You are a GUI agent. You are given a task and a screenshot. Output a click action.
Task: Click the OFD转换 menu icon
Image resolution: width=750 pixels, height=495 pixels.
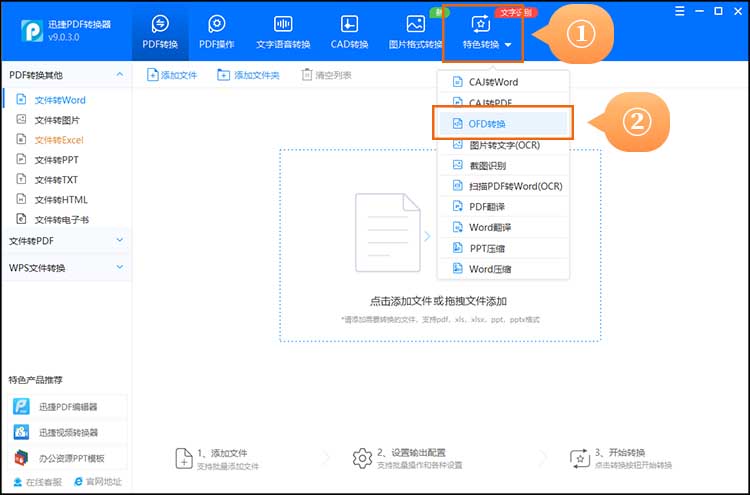(x=458, y=123)
